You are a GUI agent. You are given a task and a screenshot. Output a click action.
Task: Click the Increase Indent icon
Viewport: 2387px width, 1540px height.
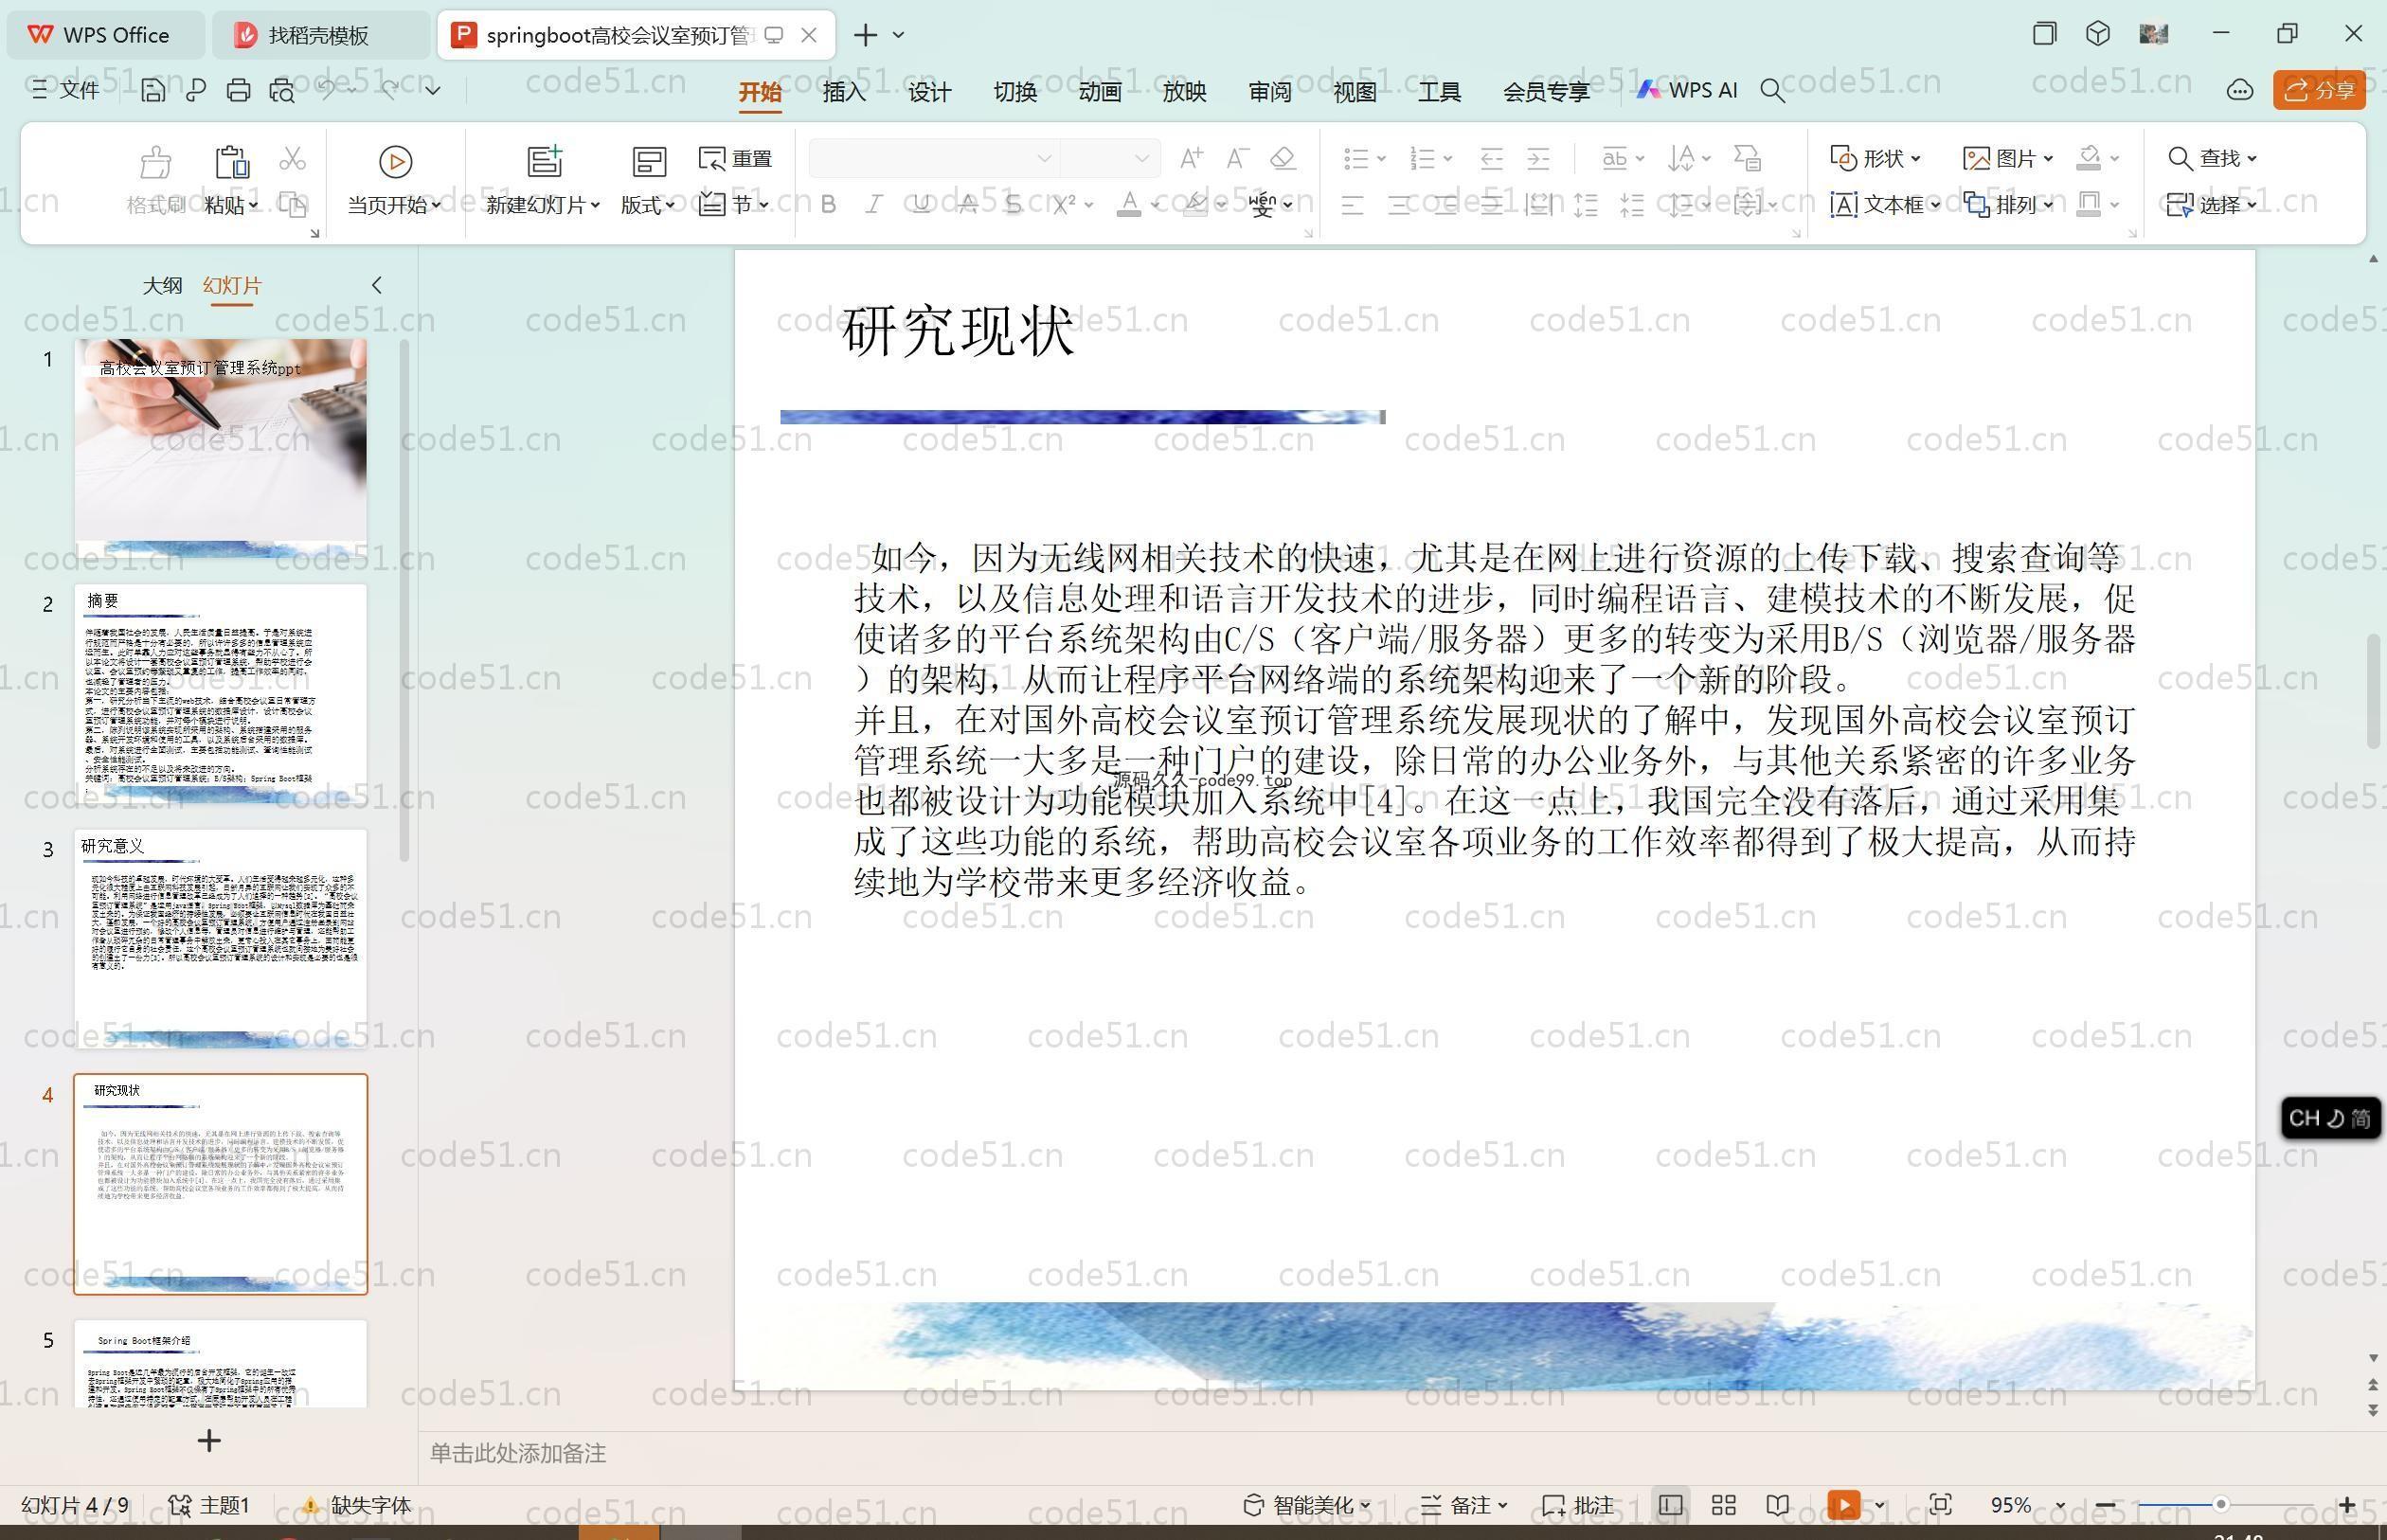coord(1538,158)
